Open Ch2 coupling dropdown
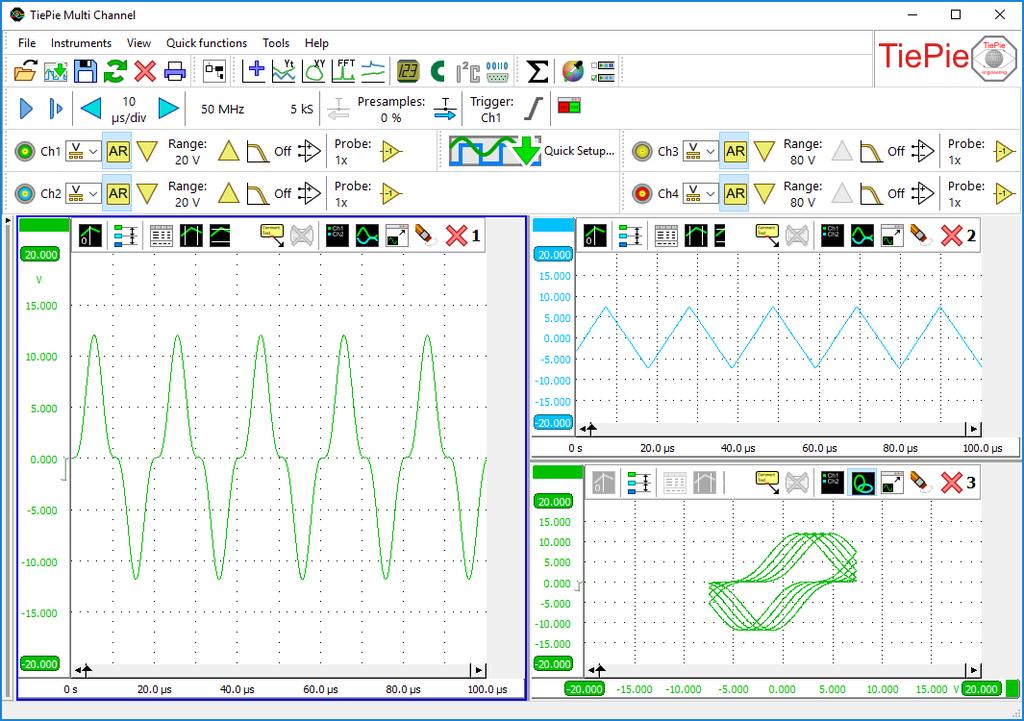The image size is (1024, 721). click(84, 194)
